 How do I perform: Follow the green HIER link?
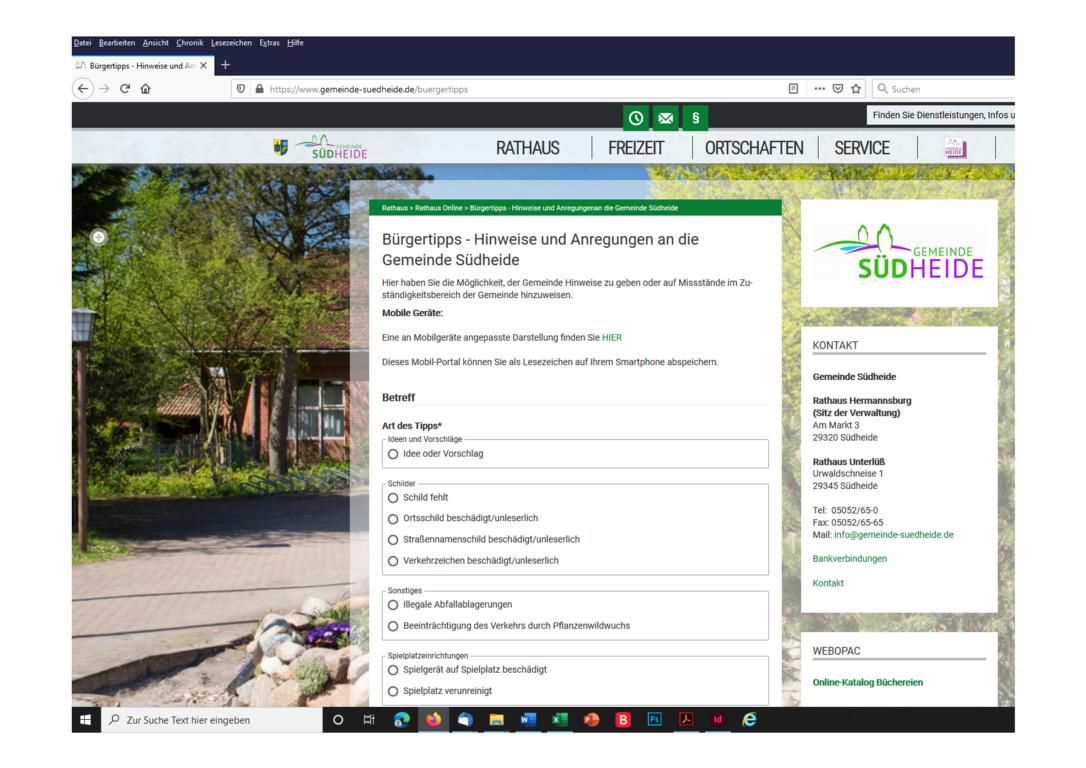[612, 338]
